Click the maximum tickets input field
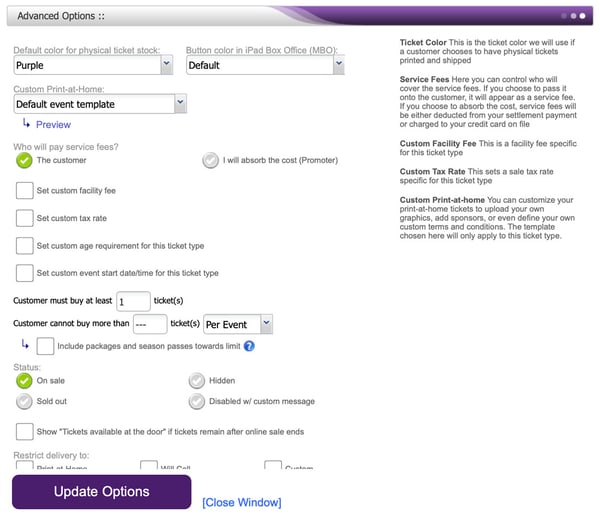600x522 pixels. click(x=150, y=324)
